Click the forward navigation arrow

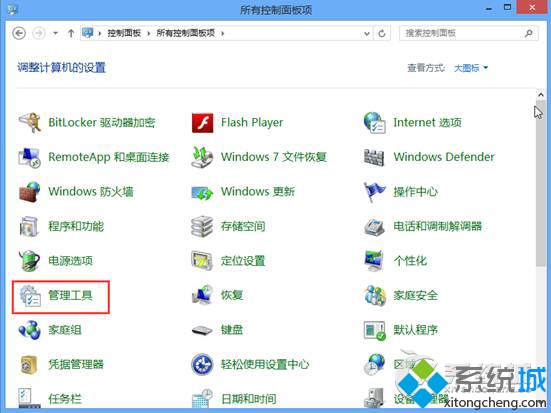pyautogui.click(x=39, y=33)
